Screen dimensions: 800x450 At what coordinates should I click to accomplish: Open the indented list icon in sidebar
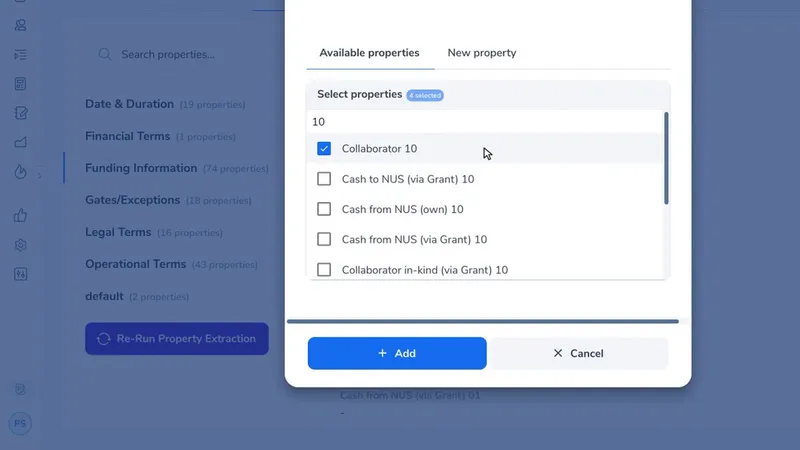click(20, 55)
